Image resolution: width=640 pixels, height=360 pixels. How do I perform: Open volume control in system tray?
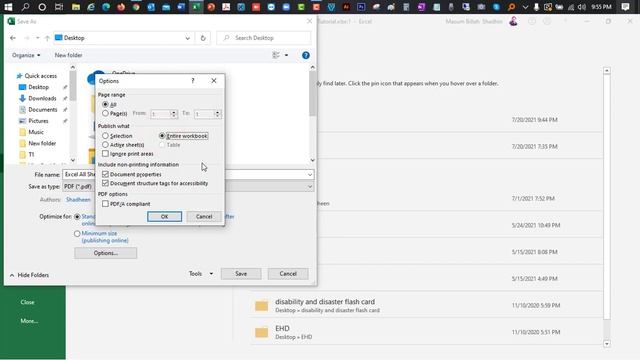[x=582, y=7]
